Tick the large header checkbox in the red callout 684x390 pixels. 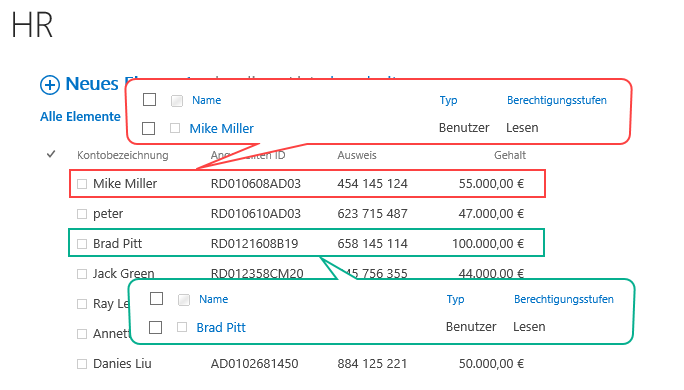coord(149,99)
